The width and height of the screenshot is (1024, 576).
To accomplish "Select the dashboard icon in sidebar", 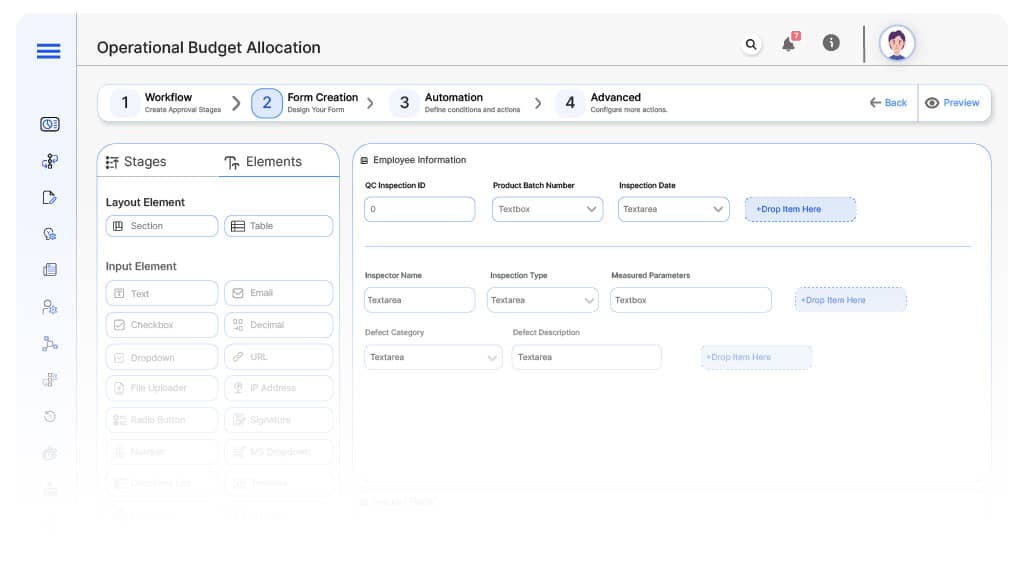I will (x=50, y=124).
